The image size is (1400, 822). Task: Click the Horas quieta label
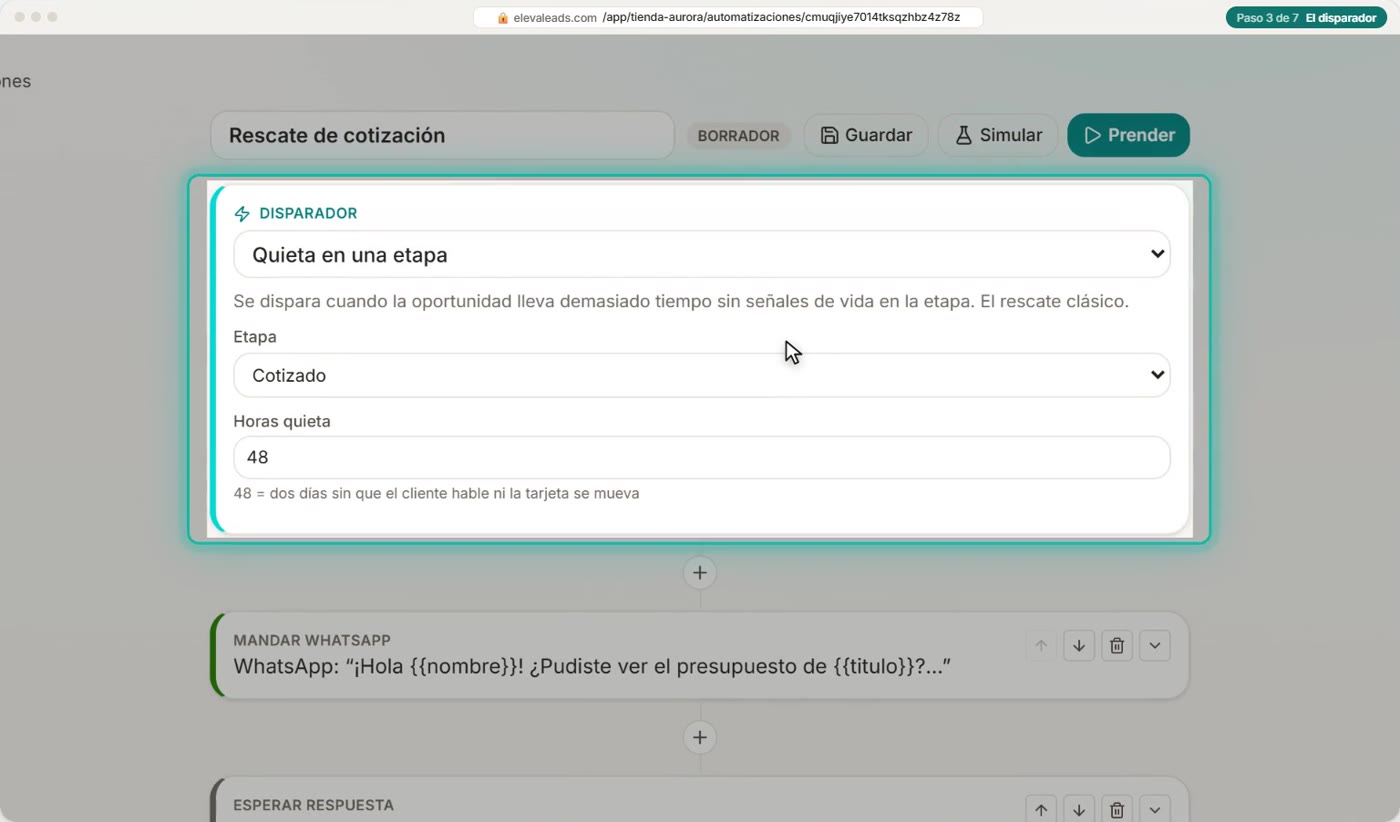click(x=282, y=421)
